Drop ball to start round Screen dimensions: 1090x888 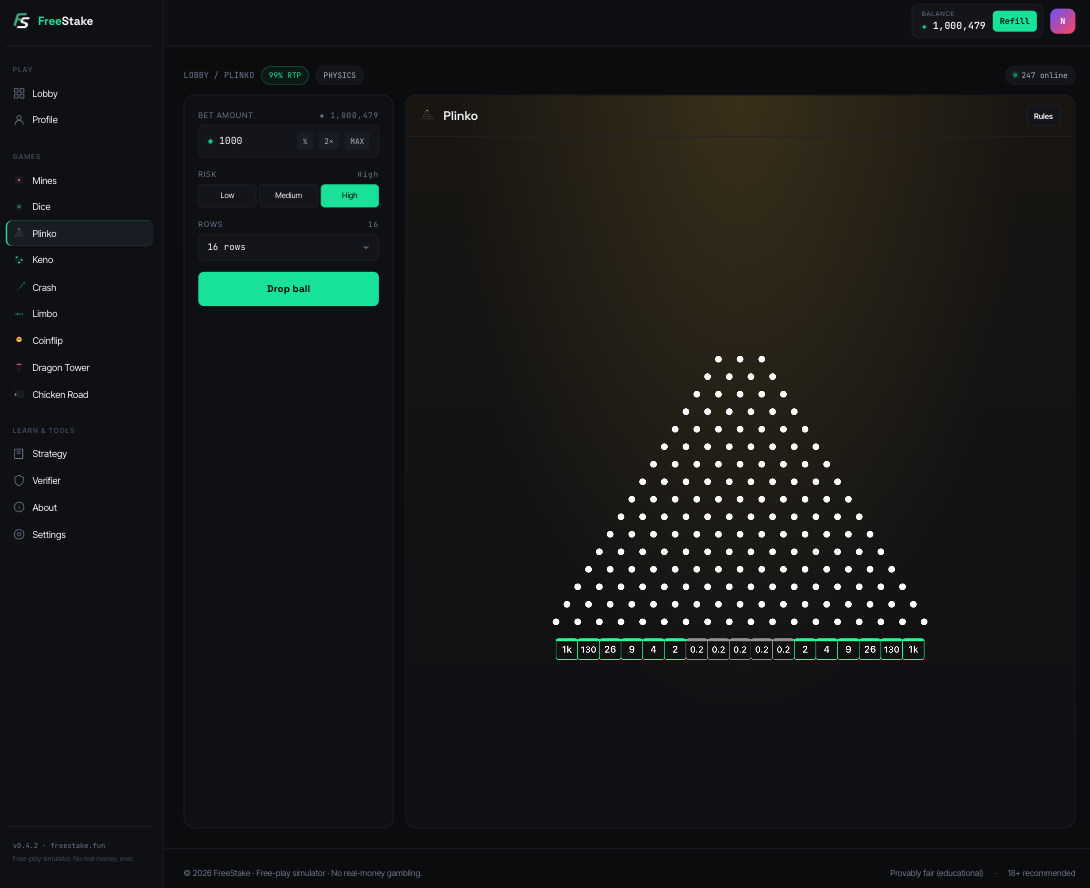point(288,289)
